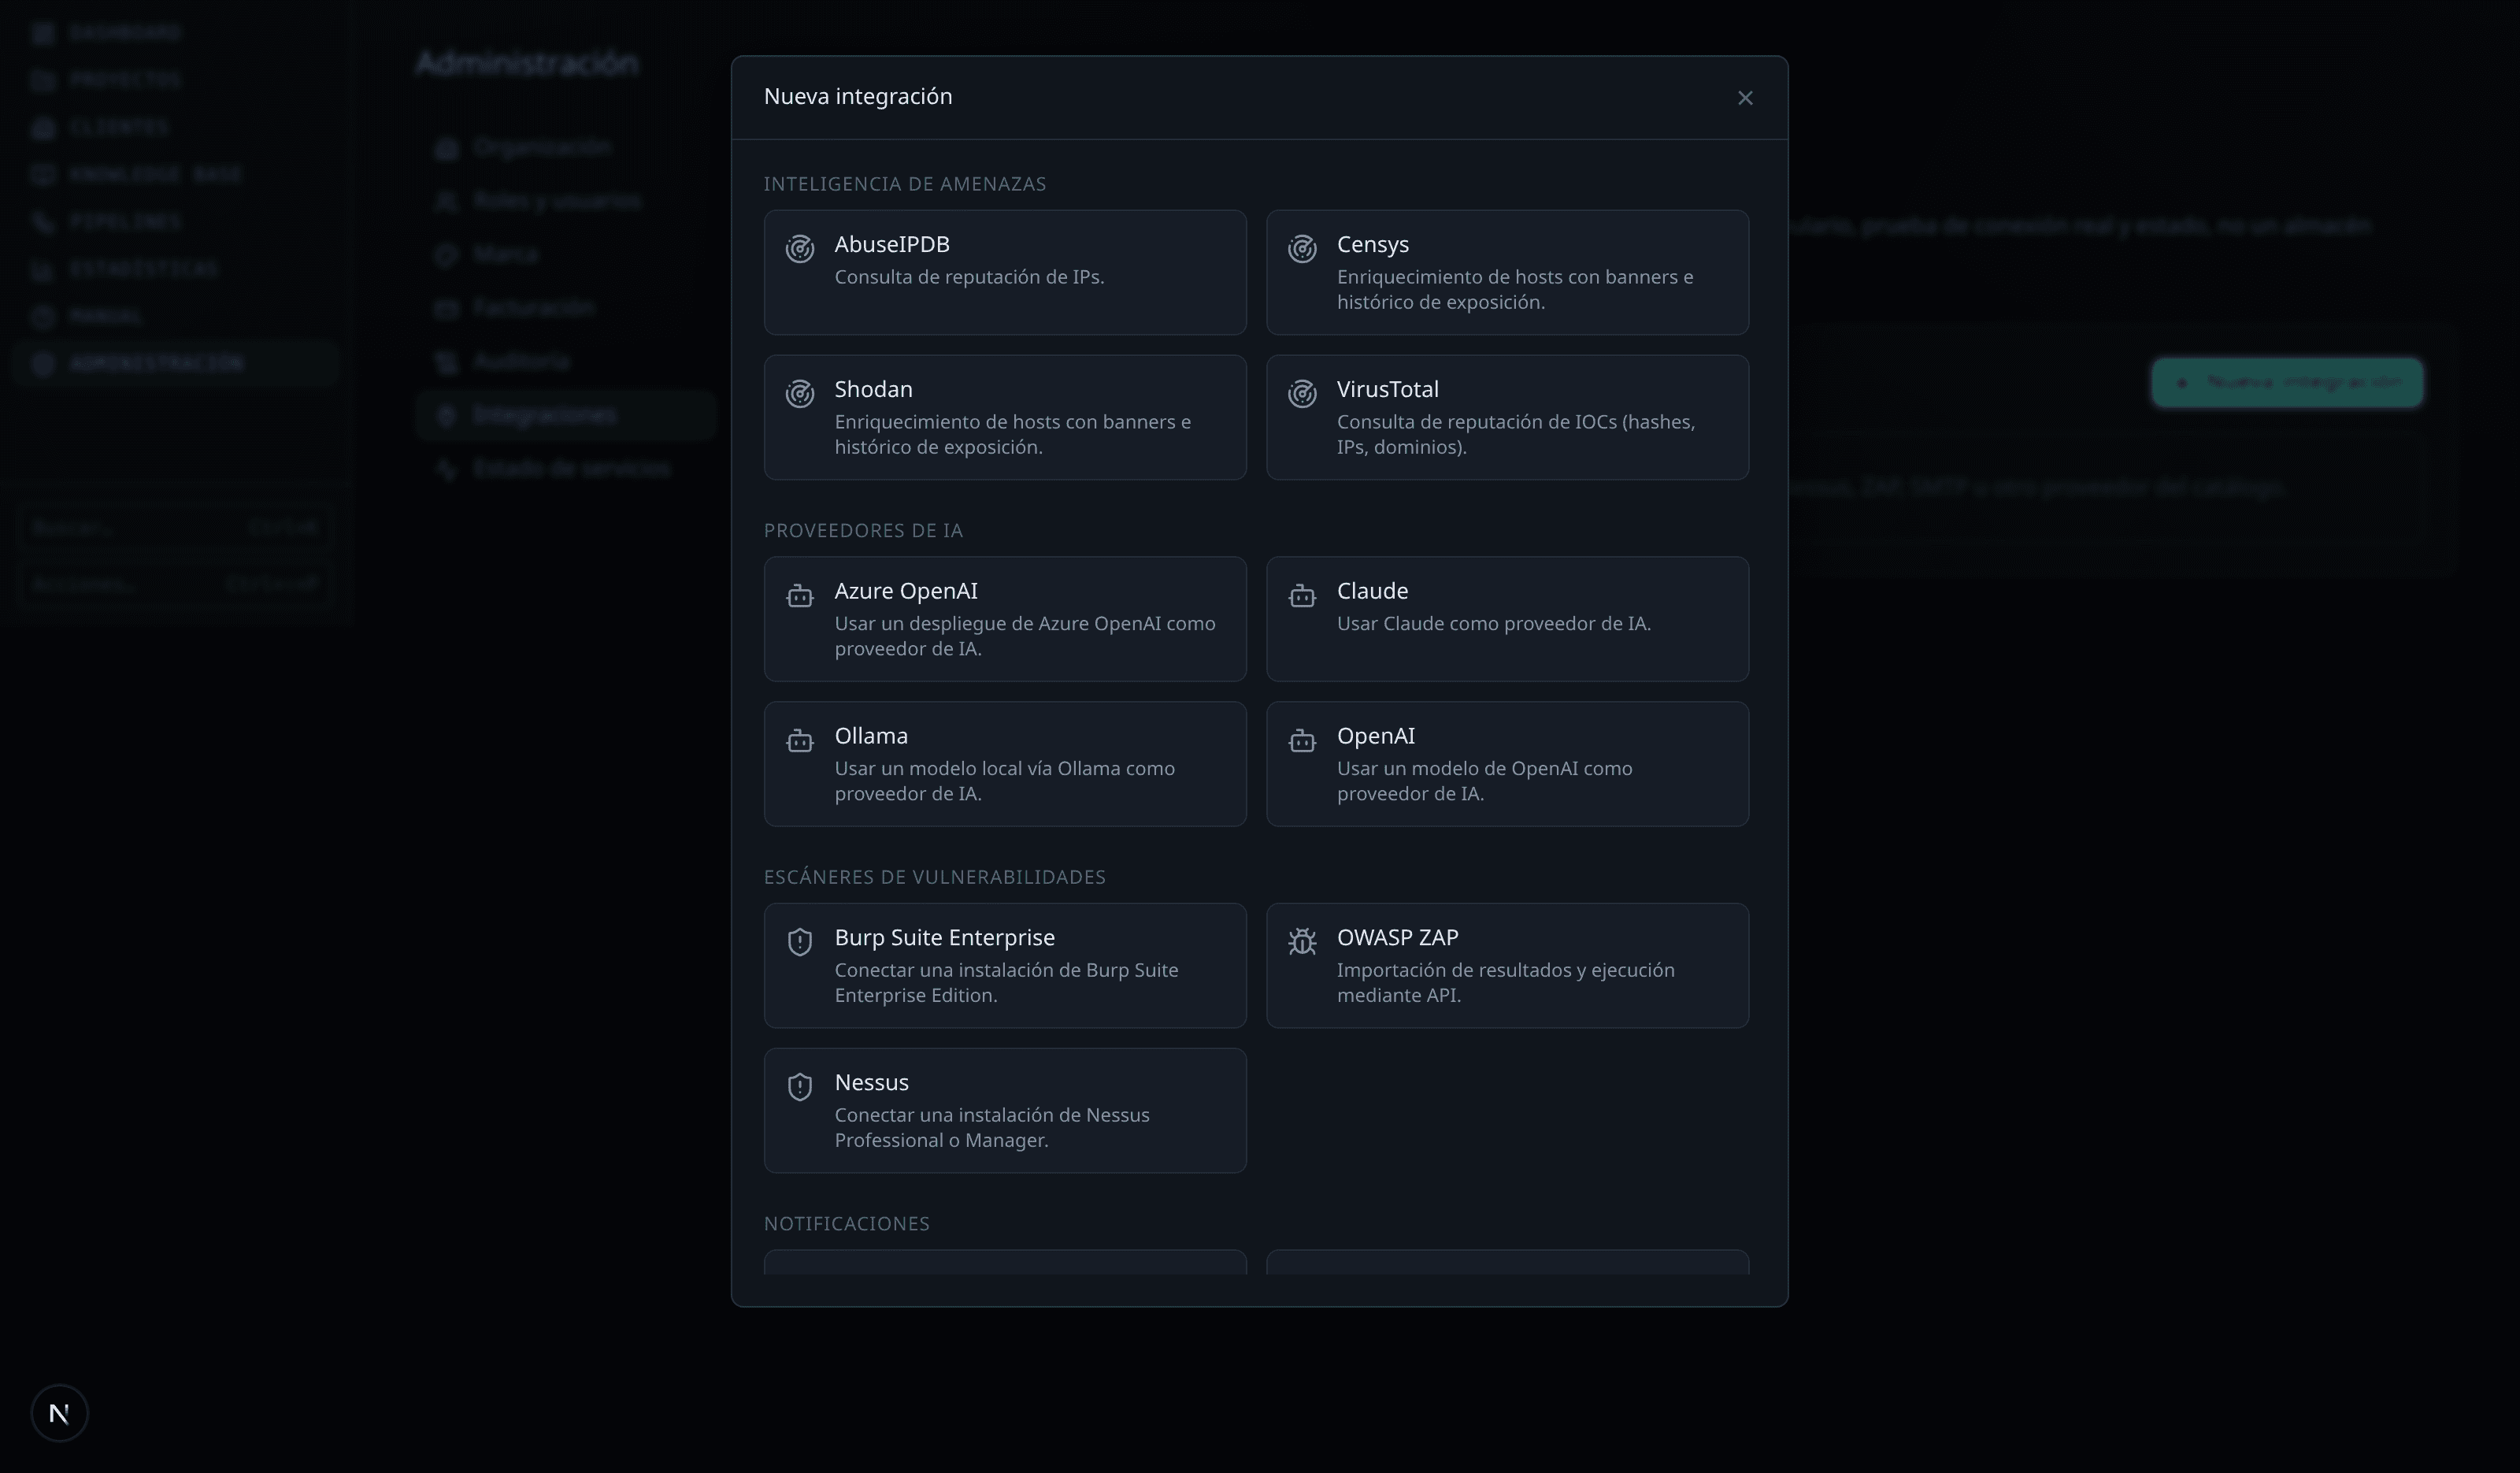Focus the Acciones command field in background sidebar
The image size is (2520, 1473).
(174, 583)
